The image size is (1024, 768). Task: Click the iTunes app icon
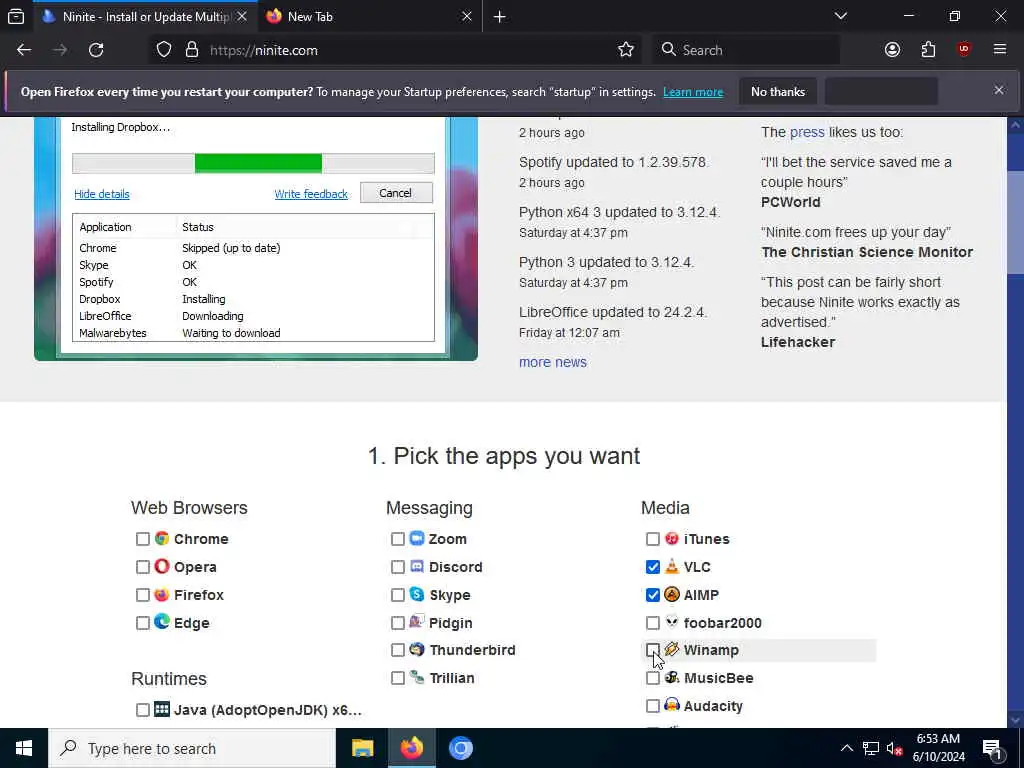point(672,539)
